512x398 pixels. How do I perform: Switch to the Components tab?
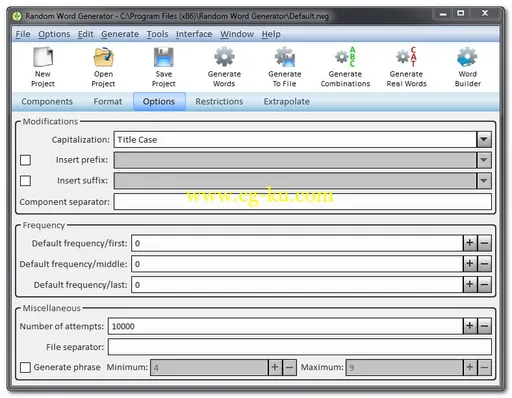(x=47, y=102)
